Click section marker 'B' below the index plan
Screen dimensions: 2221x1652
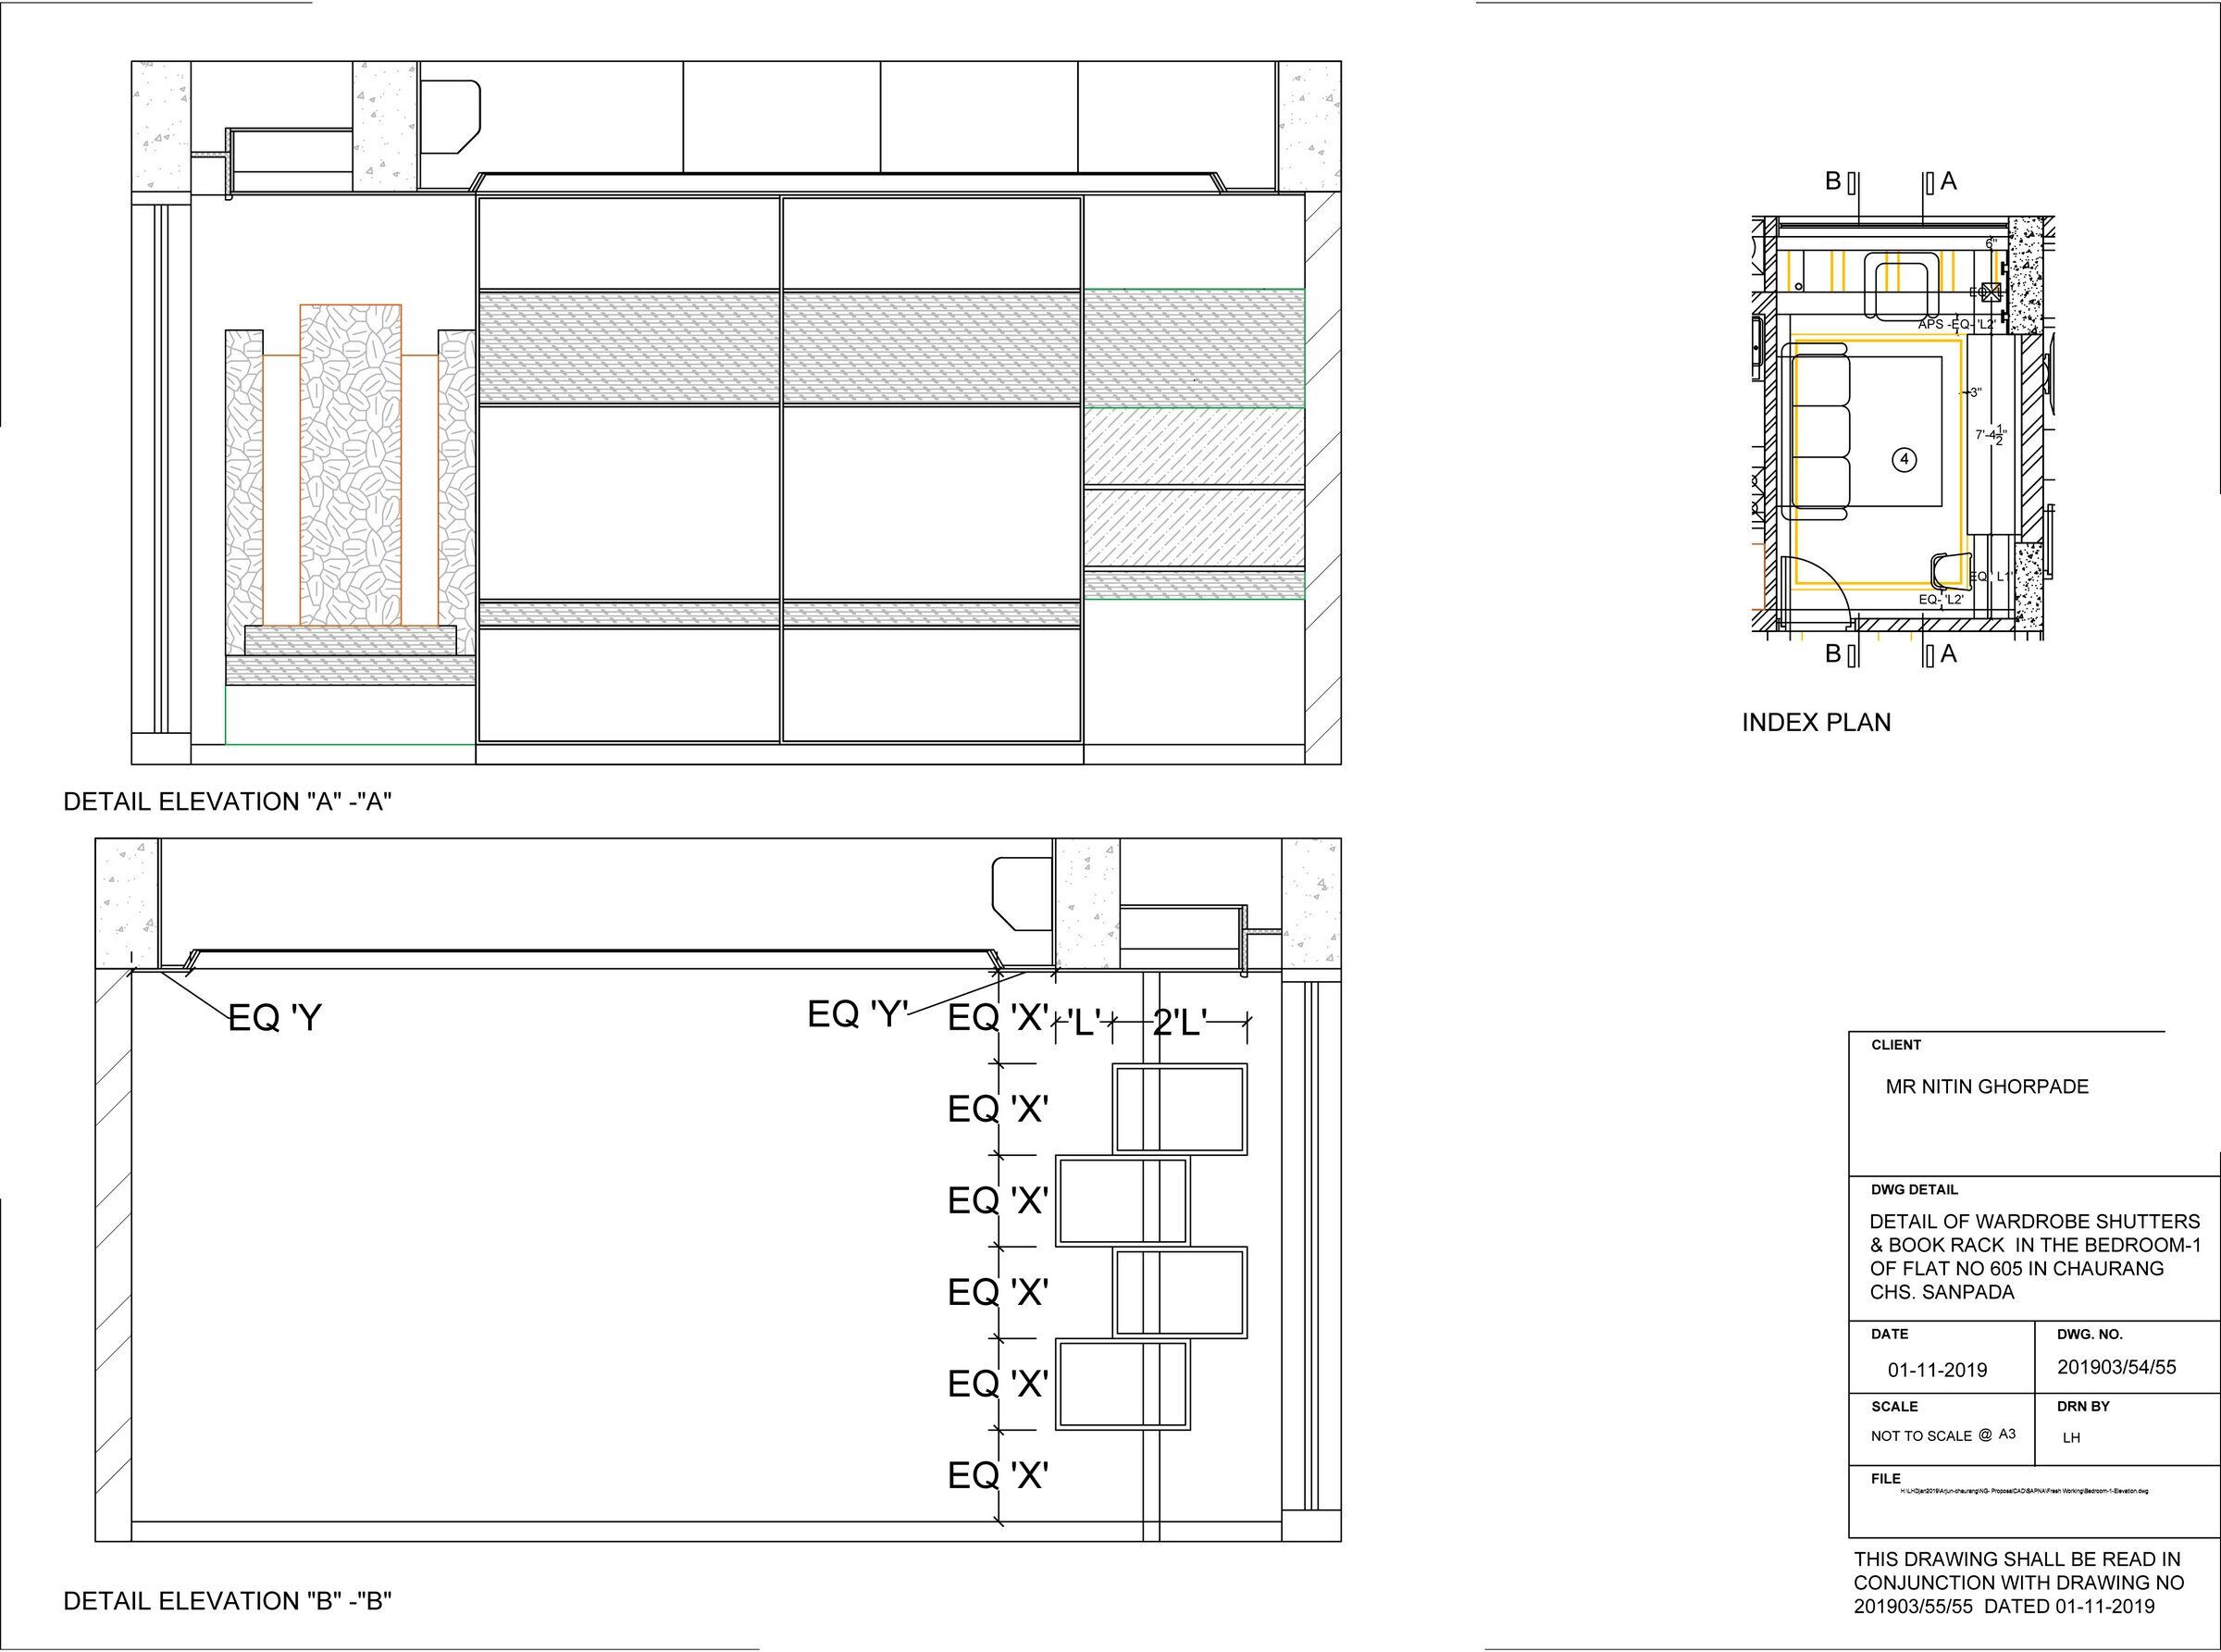[x=1833, y=654]
